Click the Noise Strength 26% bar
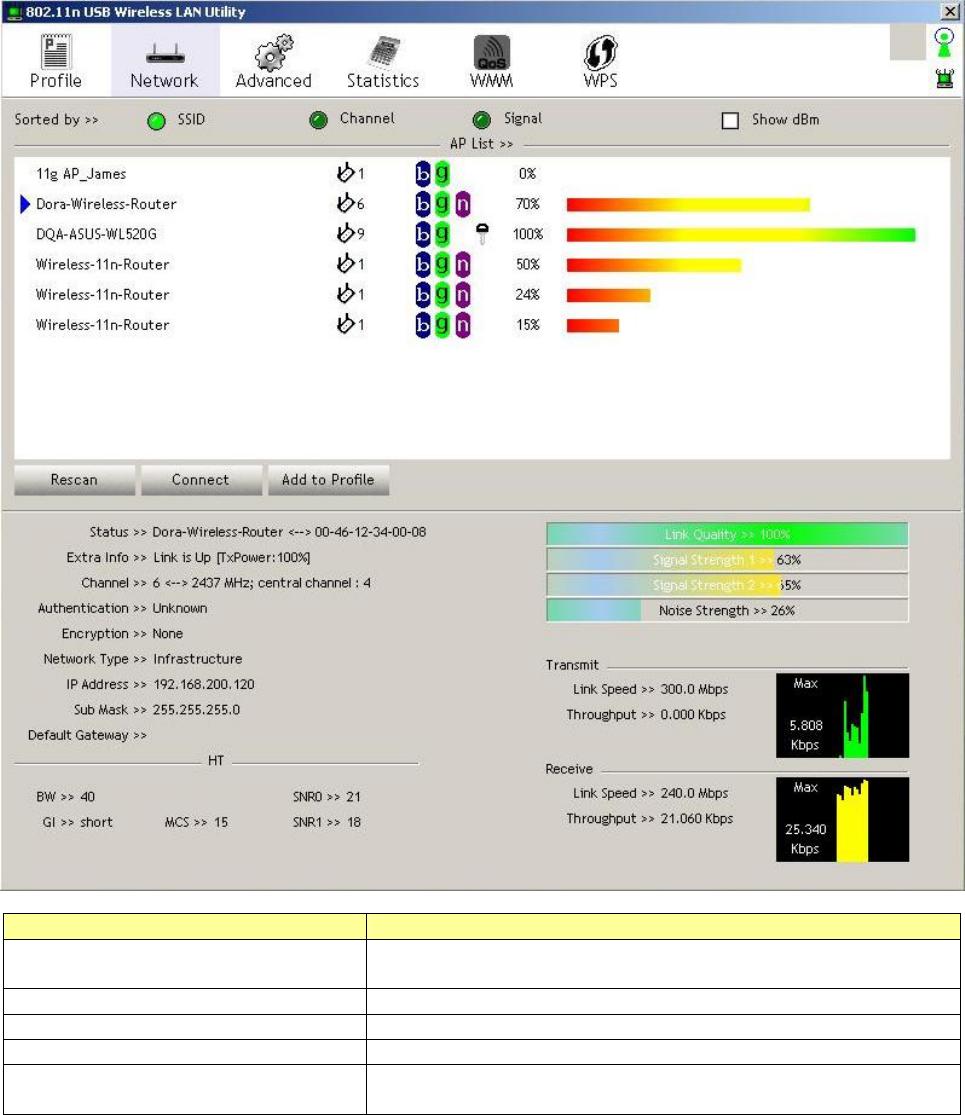 pyautogui.click(x=727, y=611)
